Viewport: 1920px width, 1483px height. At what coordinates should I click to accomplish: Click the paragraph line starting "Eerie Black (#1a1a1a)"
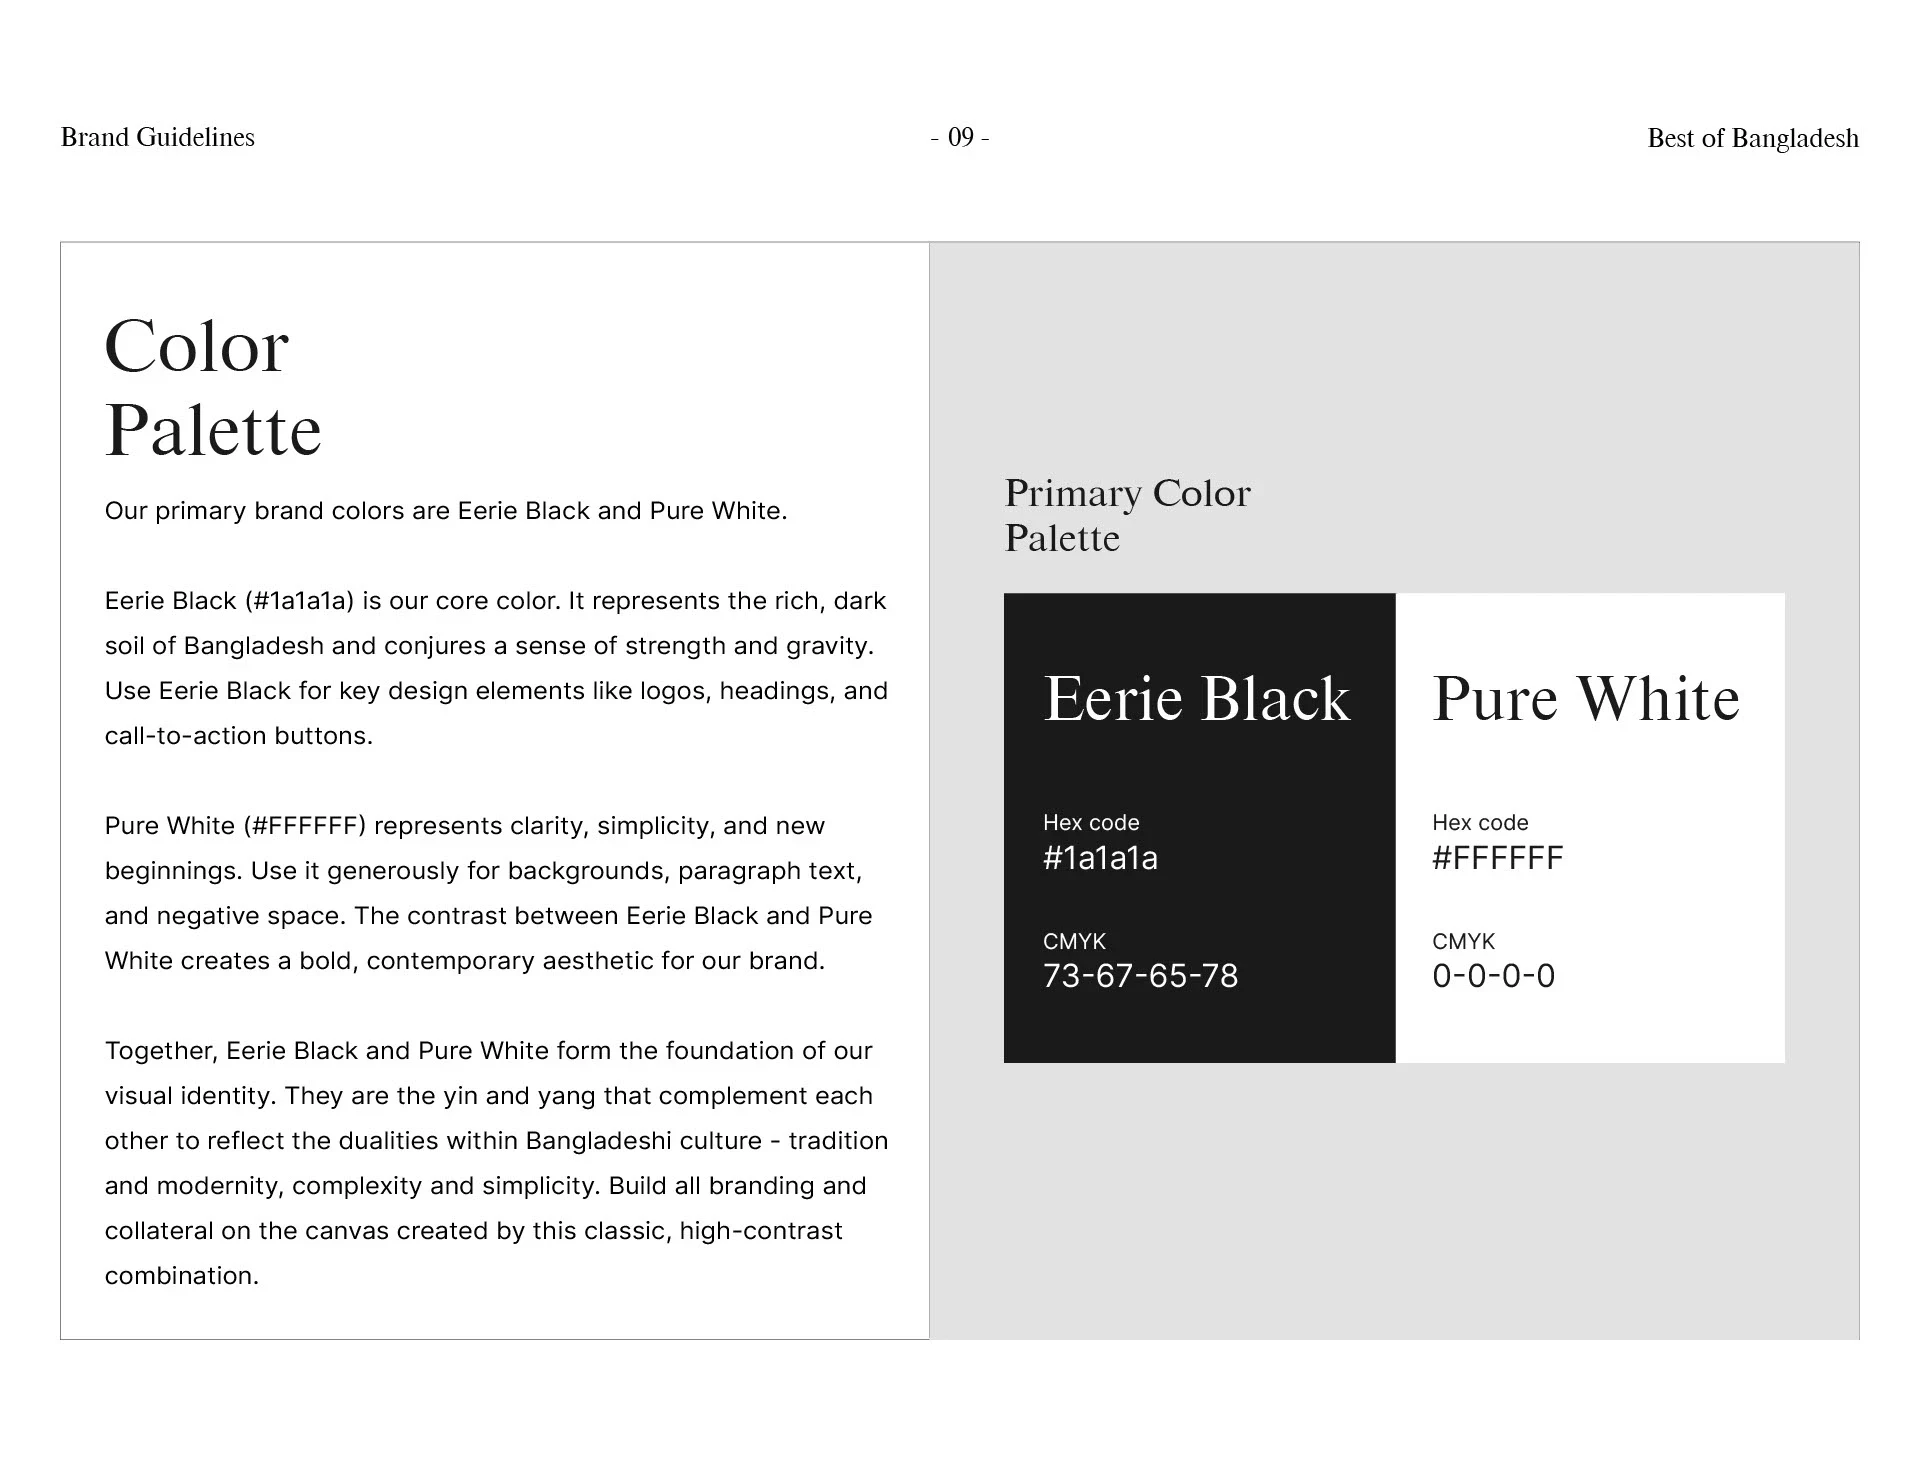click(495, 601)
